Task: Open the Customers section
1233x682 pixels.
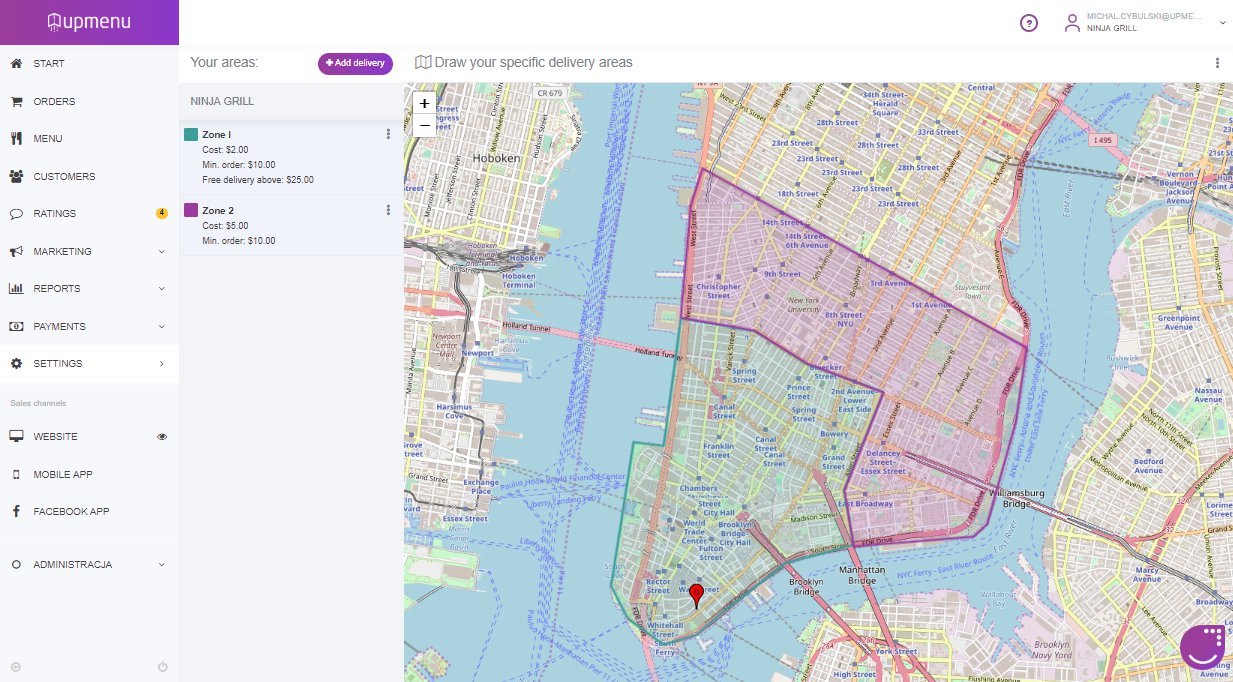Action: pyautogui.click(x=64, y=177)
